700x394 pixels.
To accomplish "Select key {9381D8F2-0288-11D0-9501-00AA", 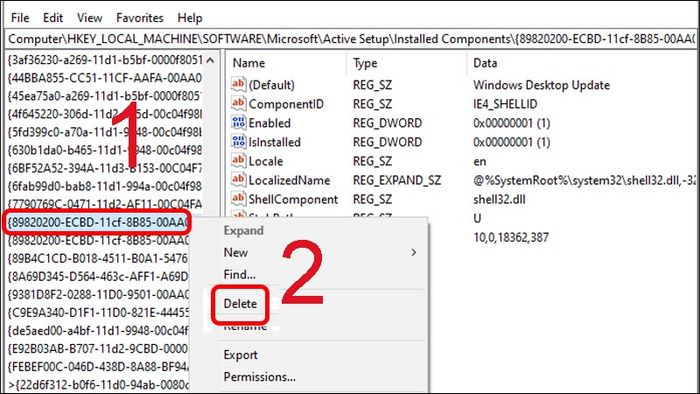I will [98, 294].
